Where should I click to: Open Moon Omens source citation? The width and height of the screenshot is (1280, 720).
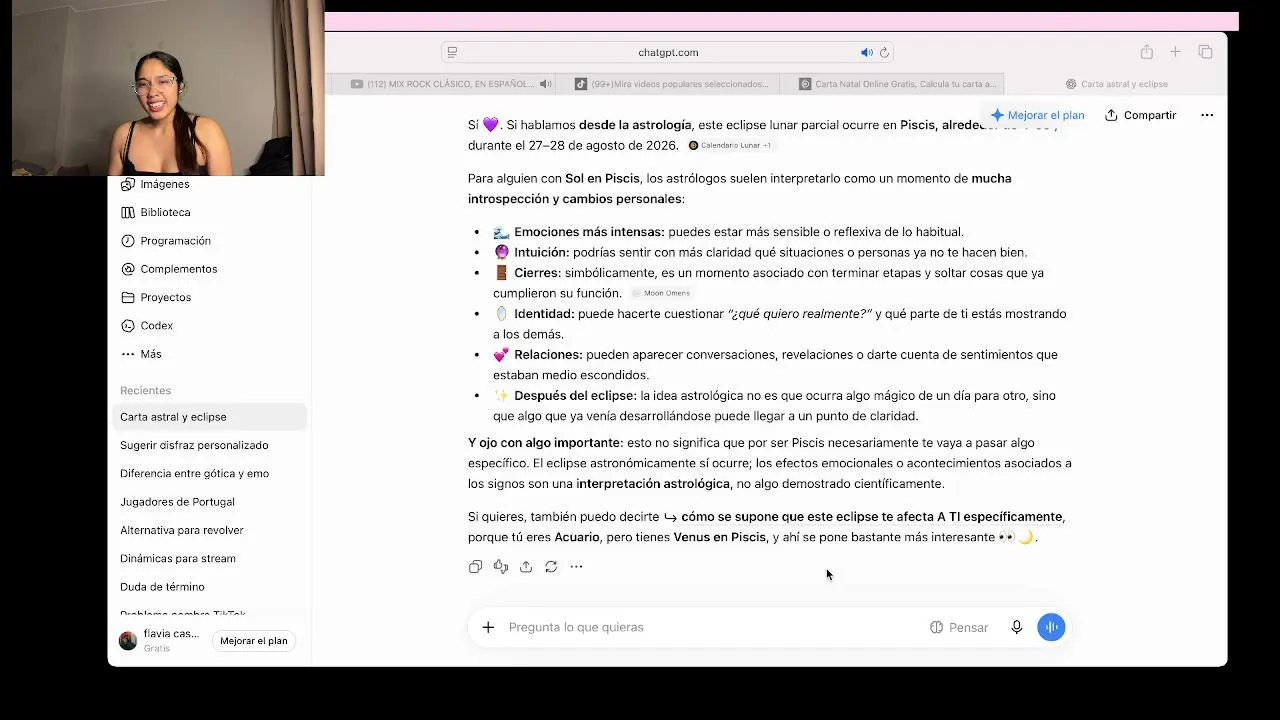(x=661, y=293)
